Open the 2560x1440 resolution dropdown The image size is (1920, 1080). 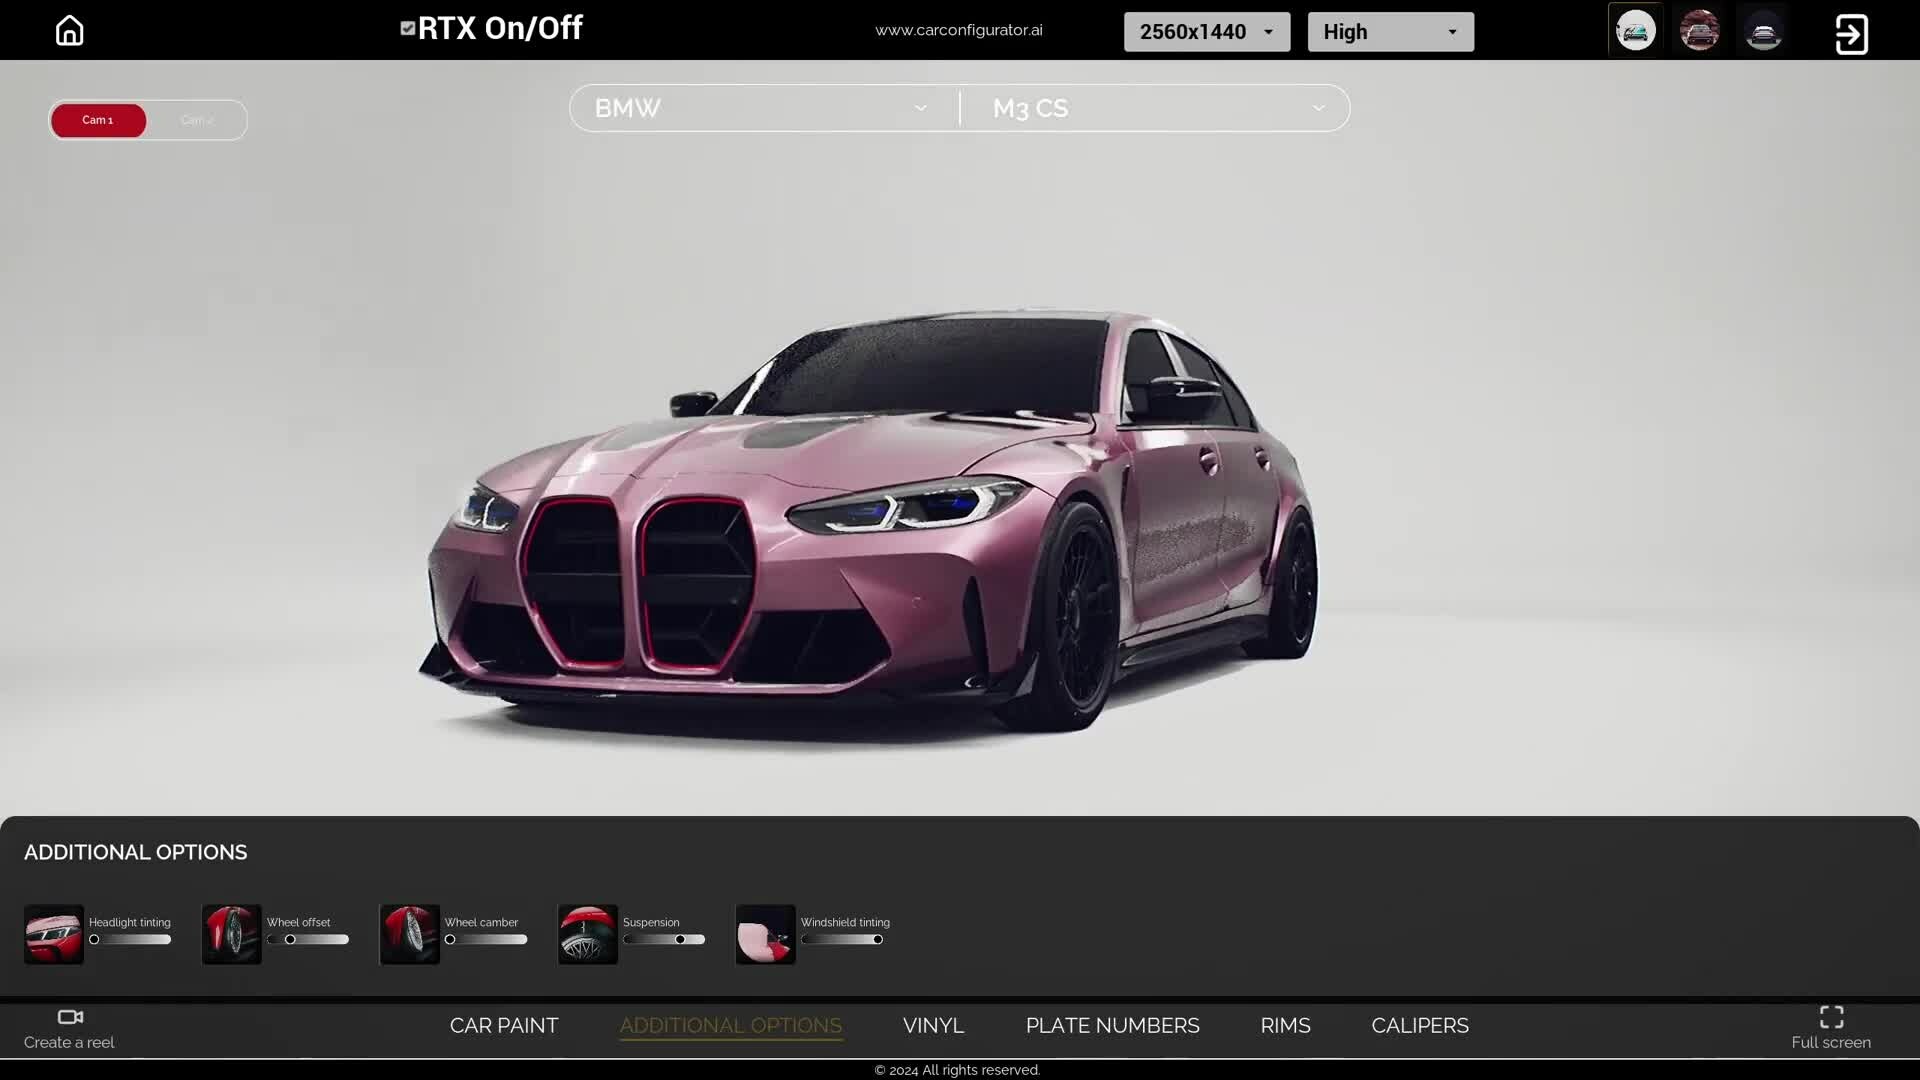coord(1206,32)
